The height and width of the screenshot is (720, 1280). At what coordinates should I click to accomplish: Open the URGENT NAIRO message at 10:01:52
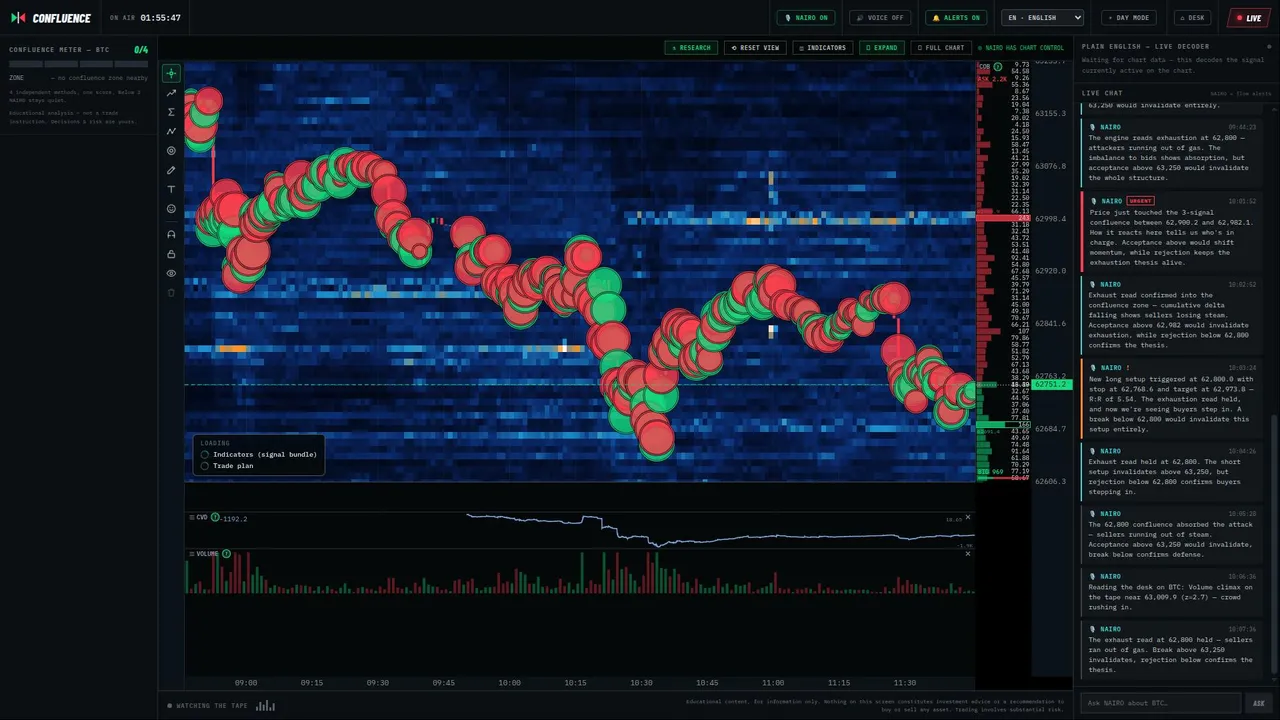(x=1171, y=232)
